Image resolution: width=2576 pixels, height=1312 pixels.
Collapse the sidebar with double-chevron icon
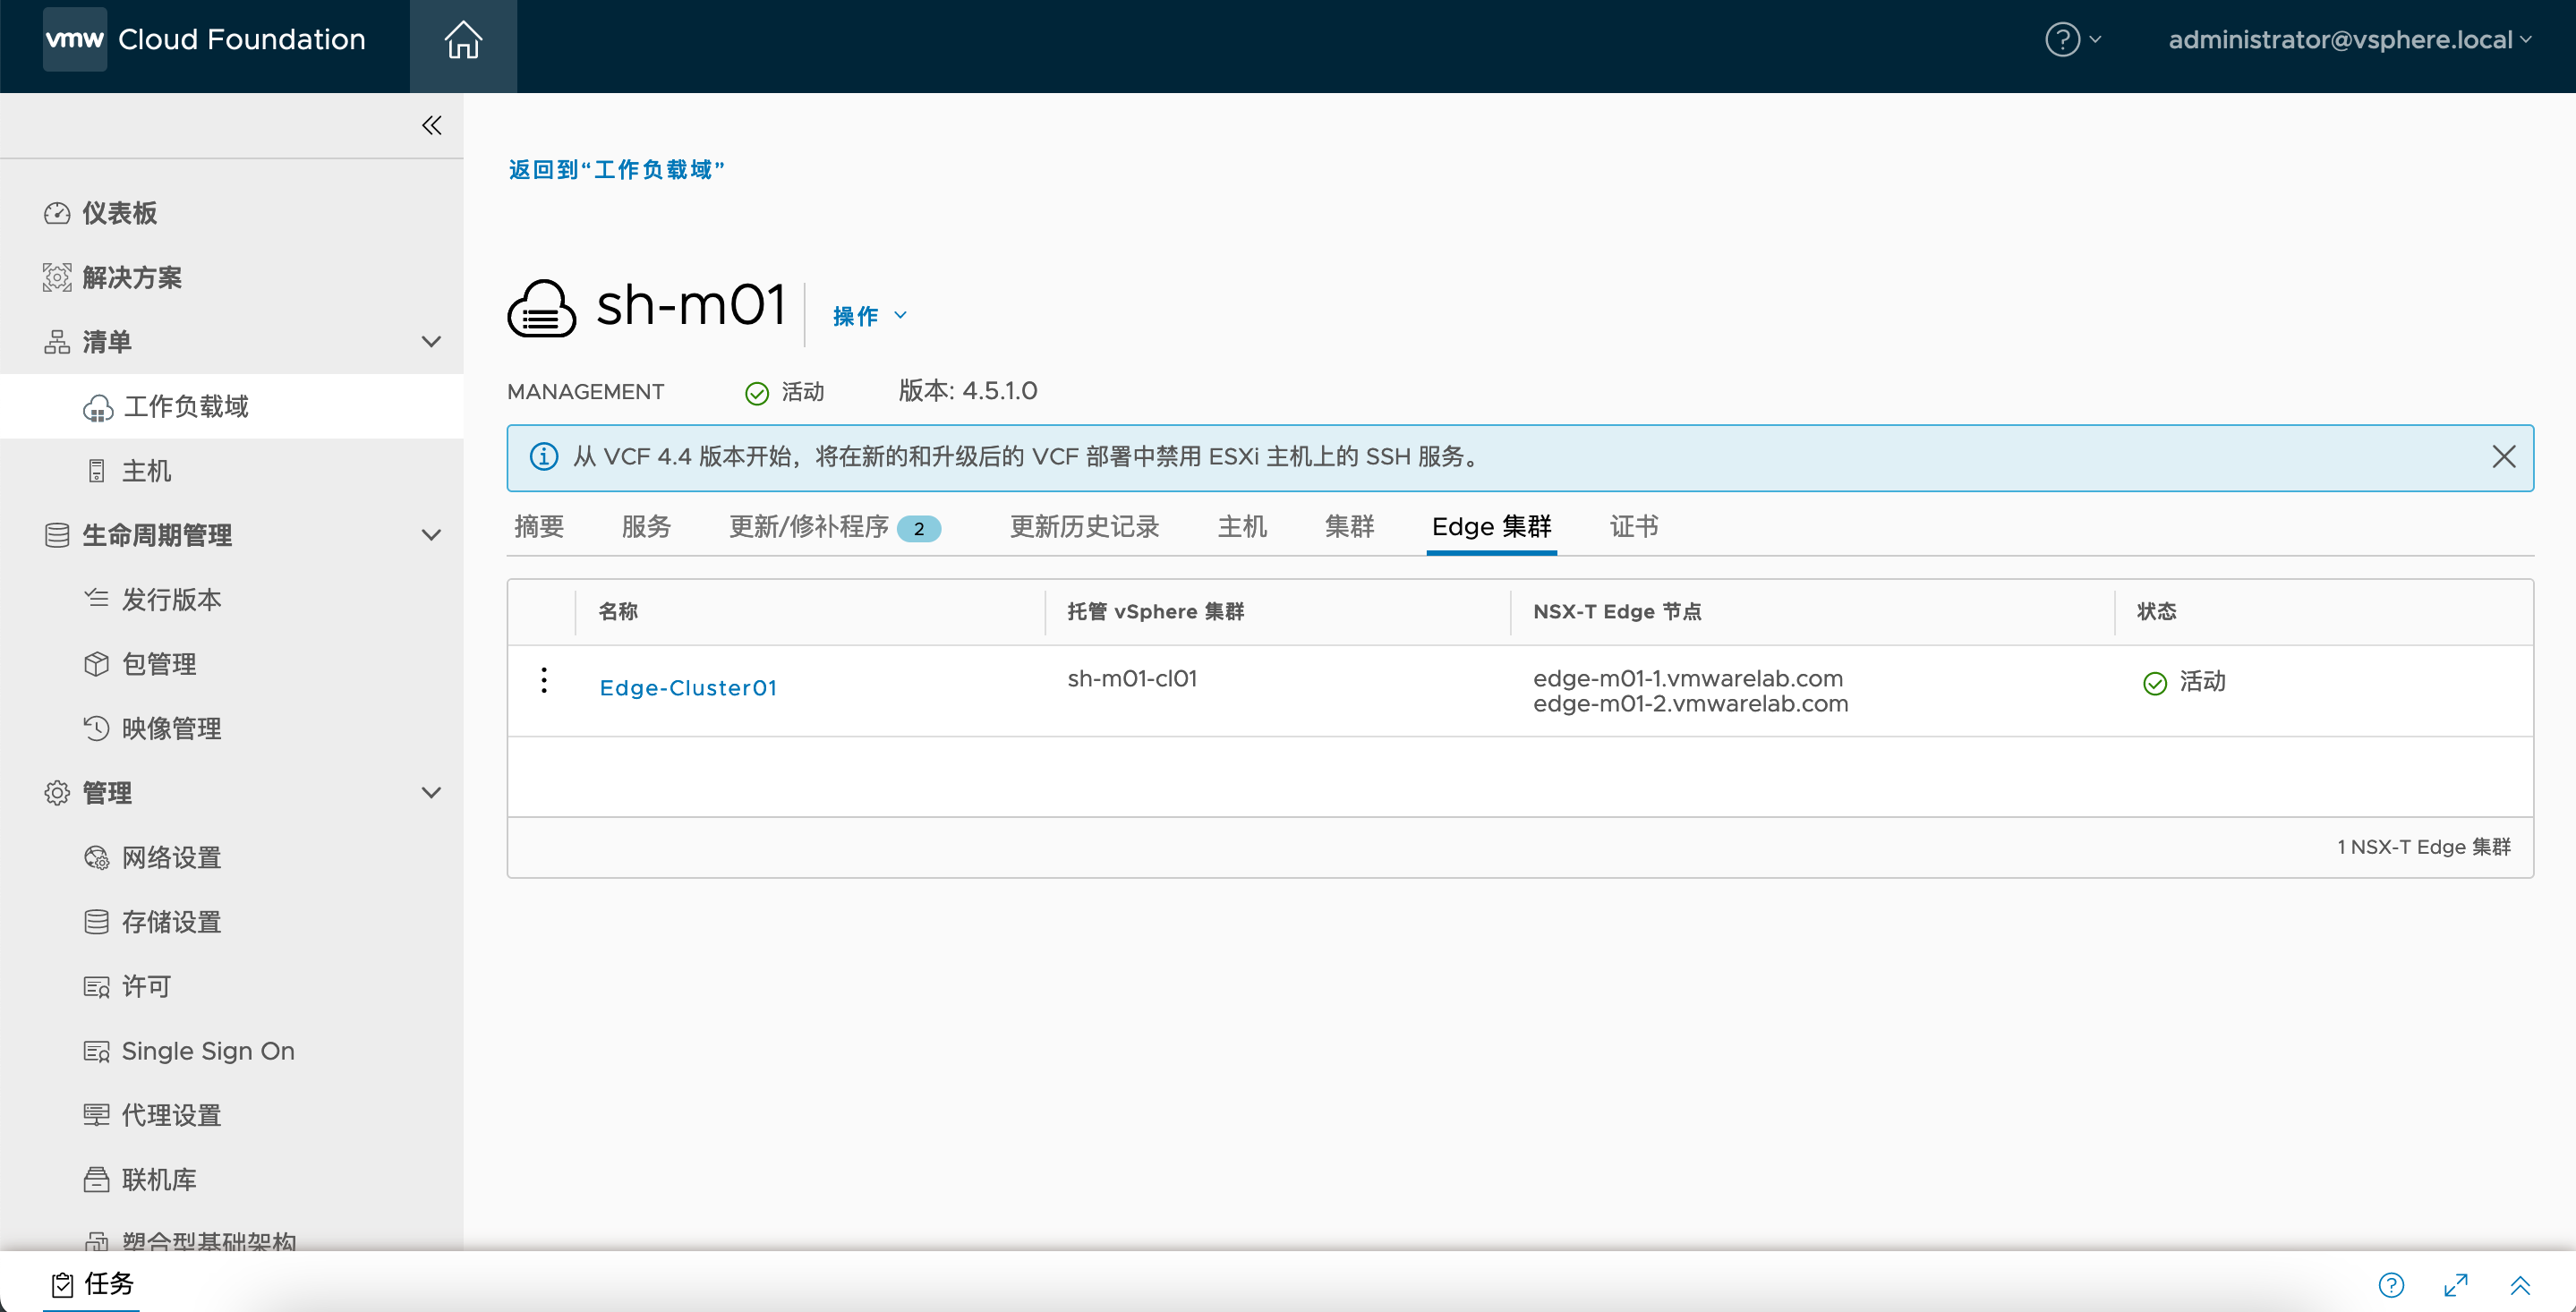(x=432, y=125)
